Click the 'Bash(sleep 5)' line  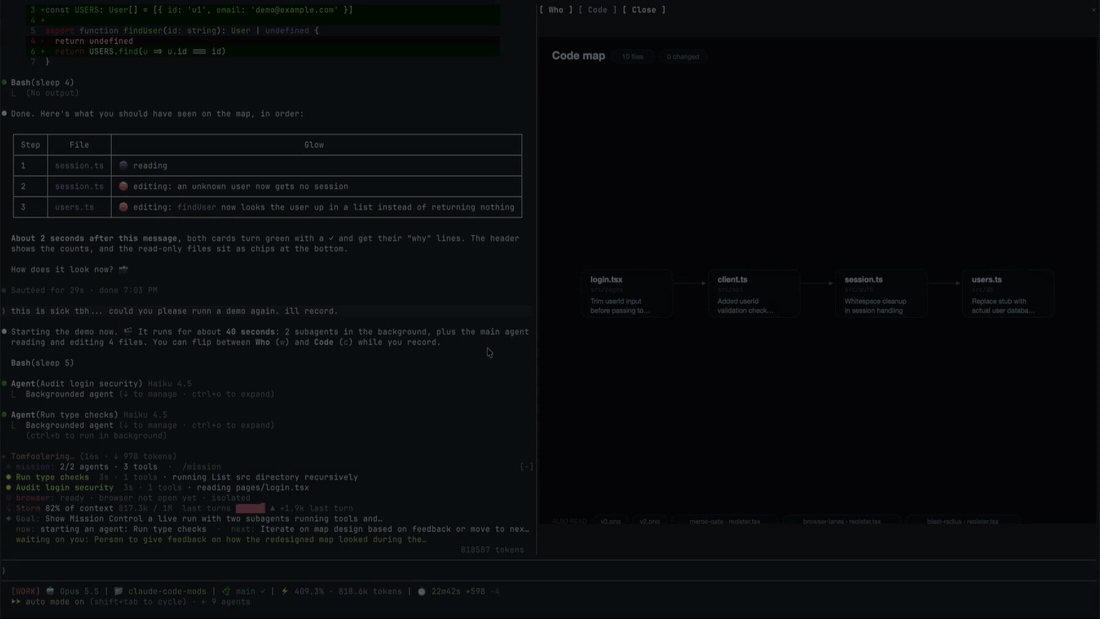42,363
